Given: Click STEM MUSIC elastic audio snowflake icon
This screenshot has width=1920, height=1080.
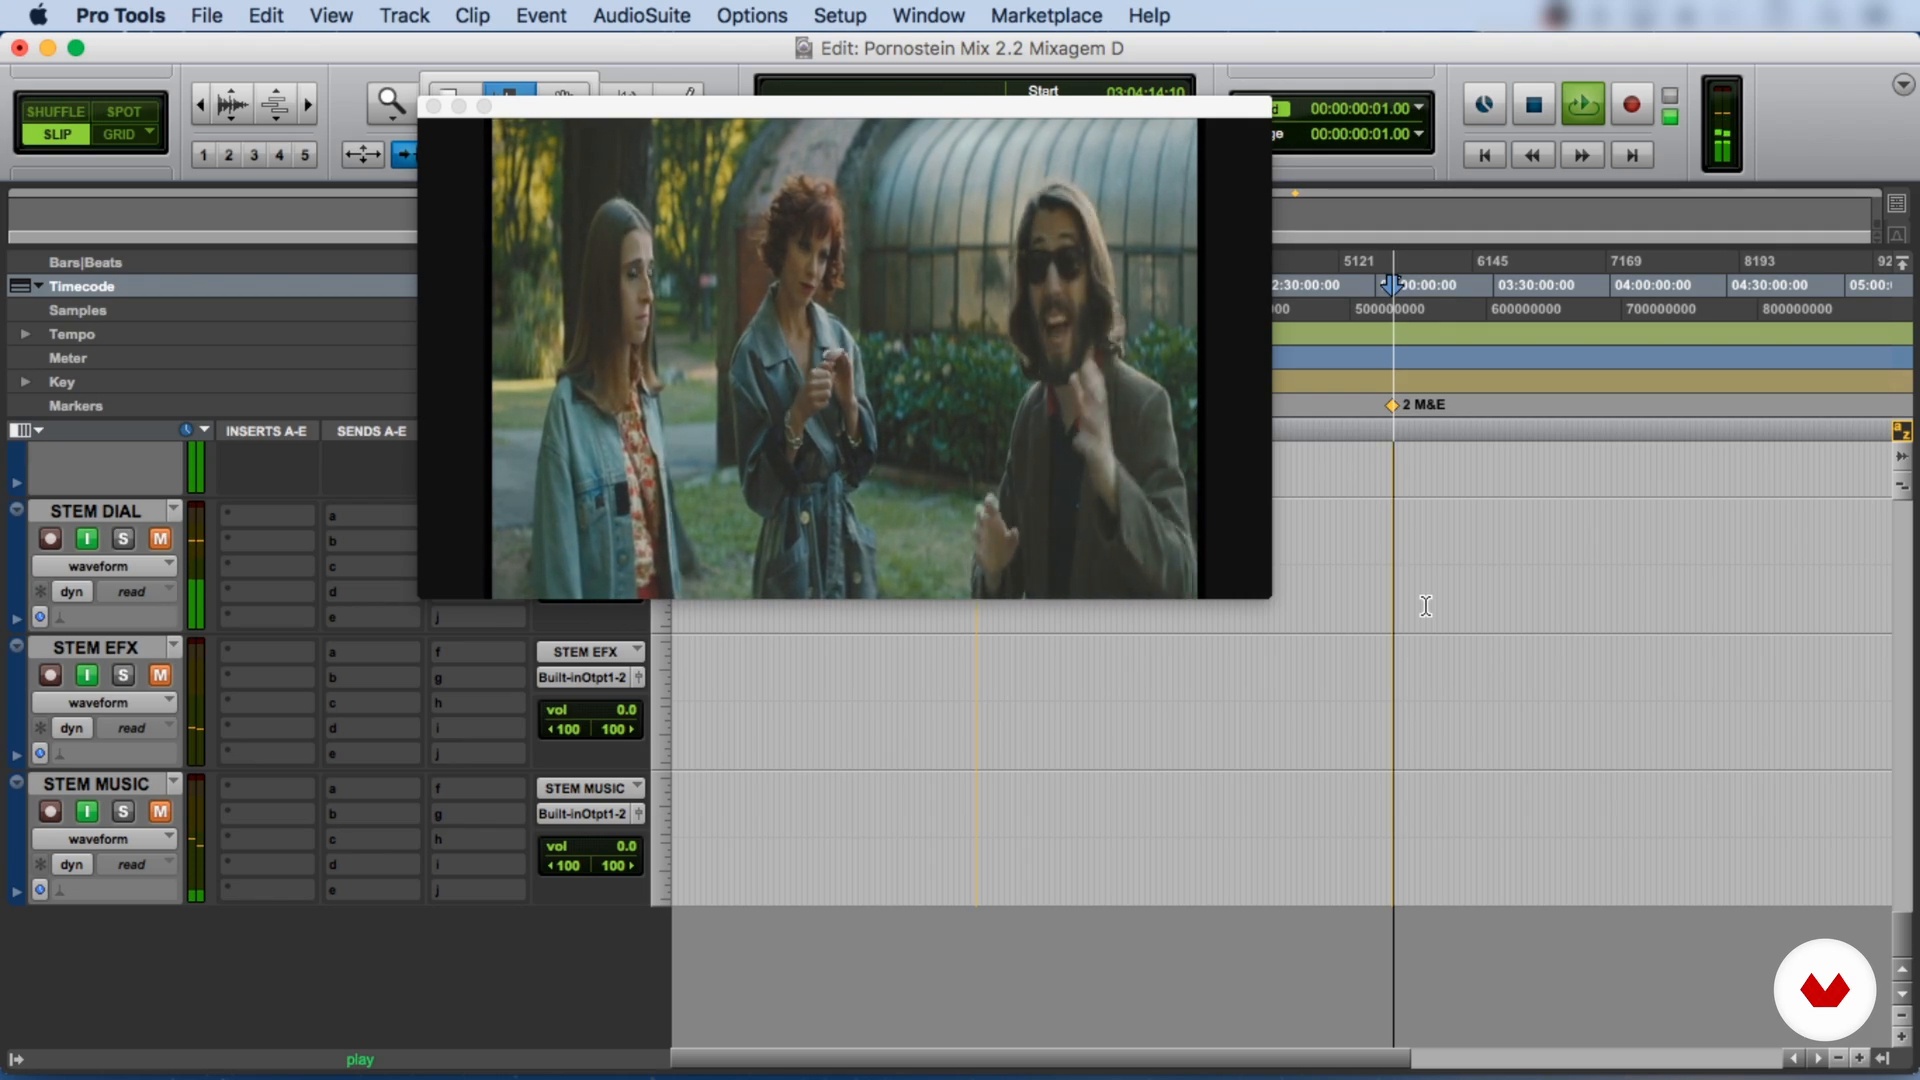Looking at the screenshot, I should coord(41,864).
